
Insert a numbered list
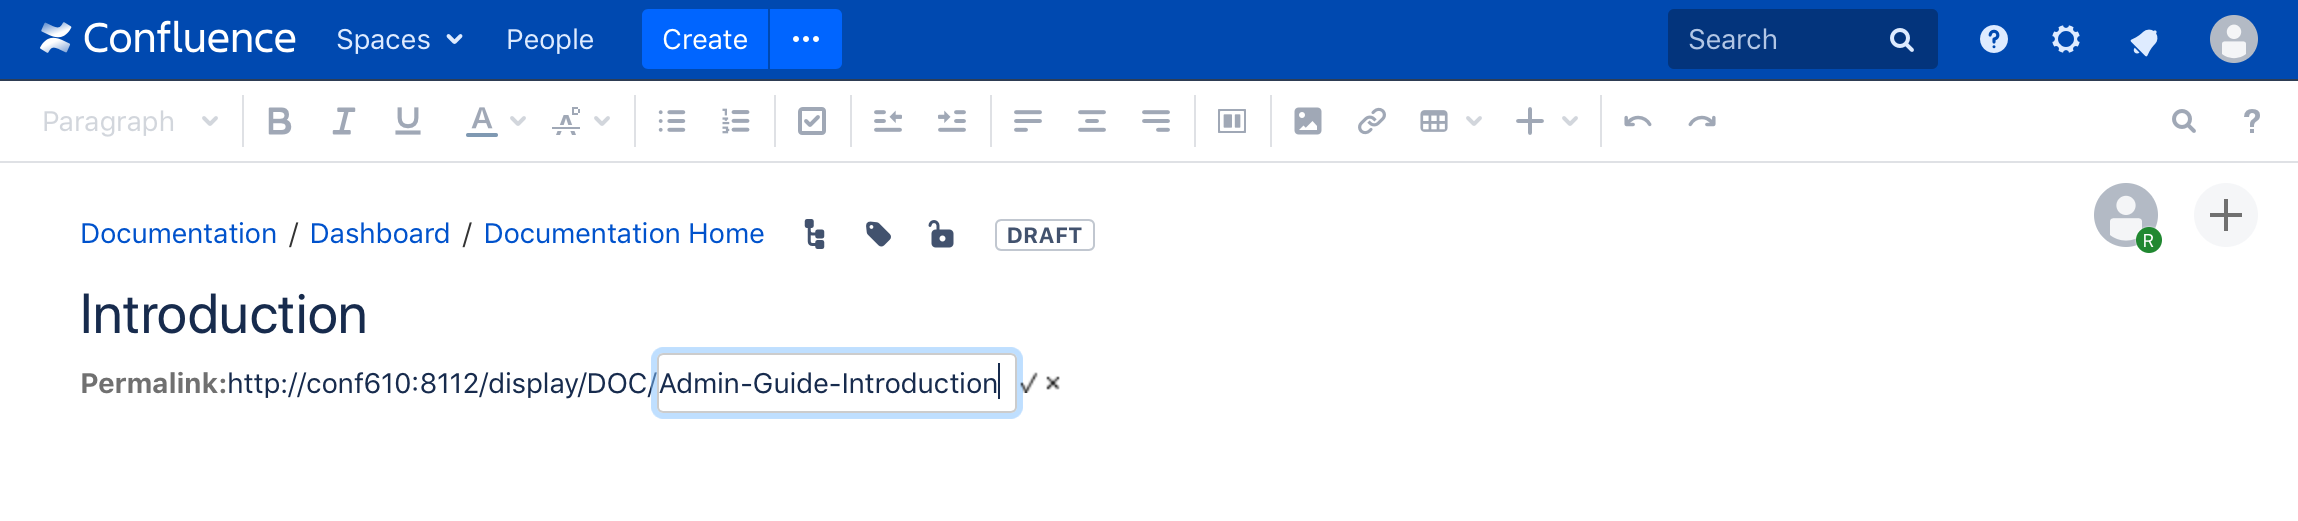point(735,121)
